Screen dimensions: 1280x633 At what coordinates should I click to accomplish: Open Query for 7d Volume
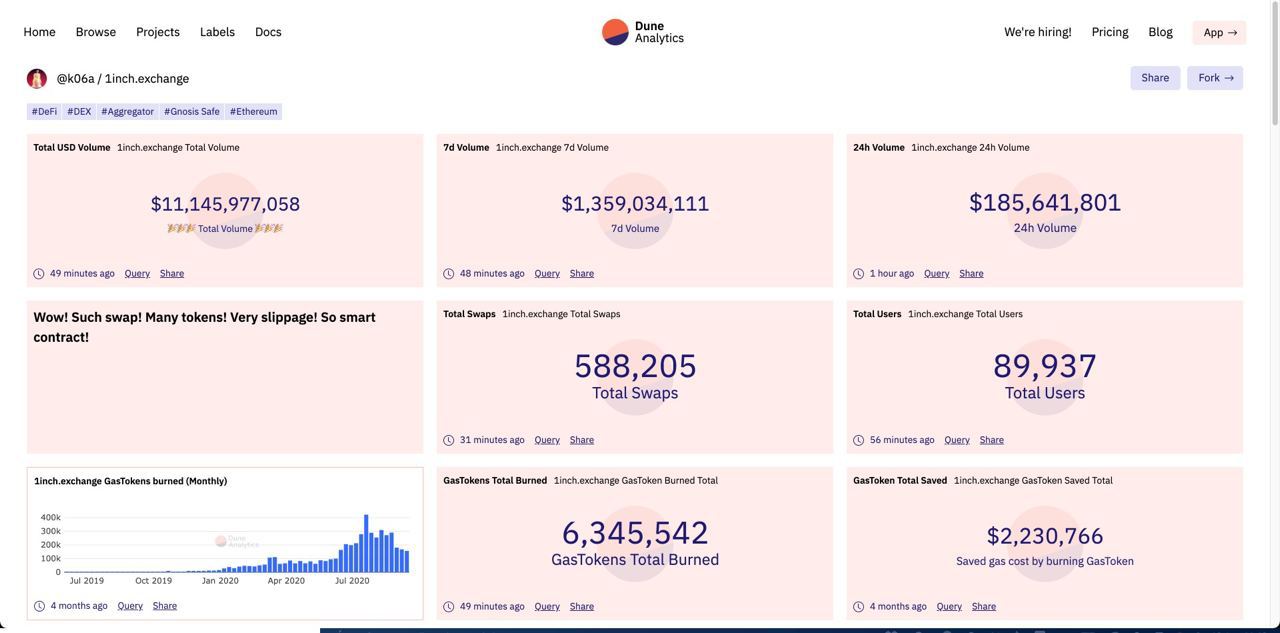[547, 274]
